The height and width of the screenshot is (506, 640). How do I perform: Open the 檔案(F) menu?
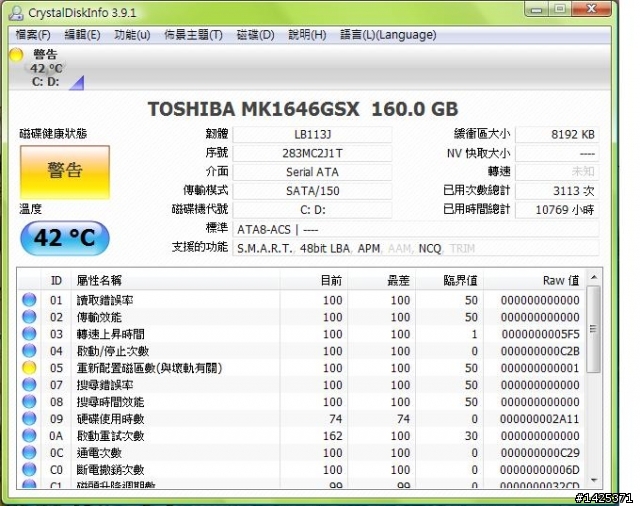33,35
